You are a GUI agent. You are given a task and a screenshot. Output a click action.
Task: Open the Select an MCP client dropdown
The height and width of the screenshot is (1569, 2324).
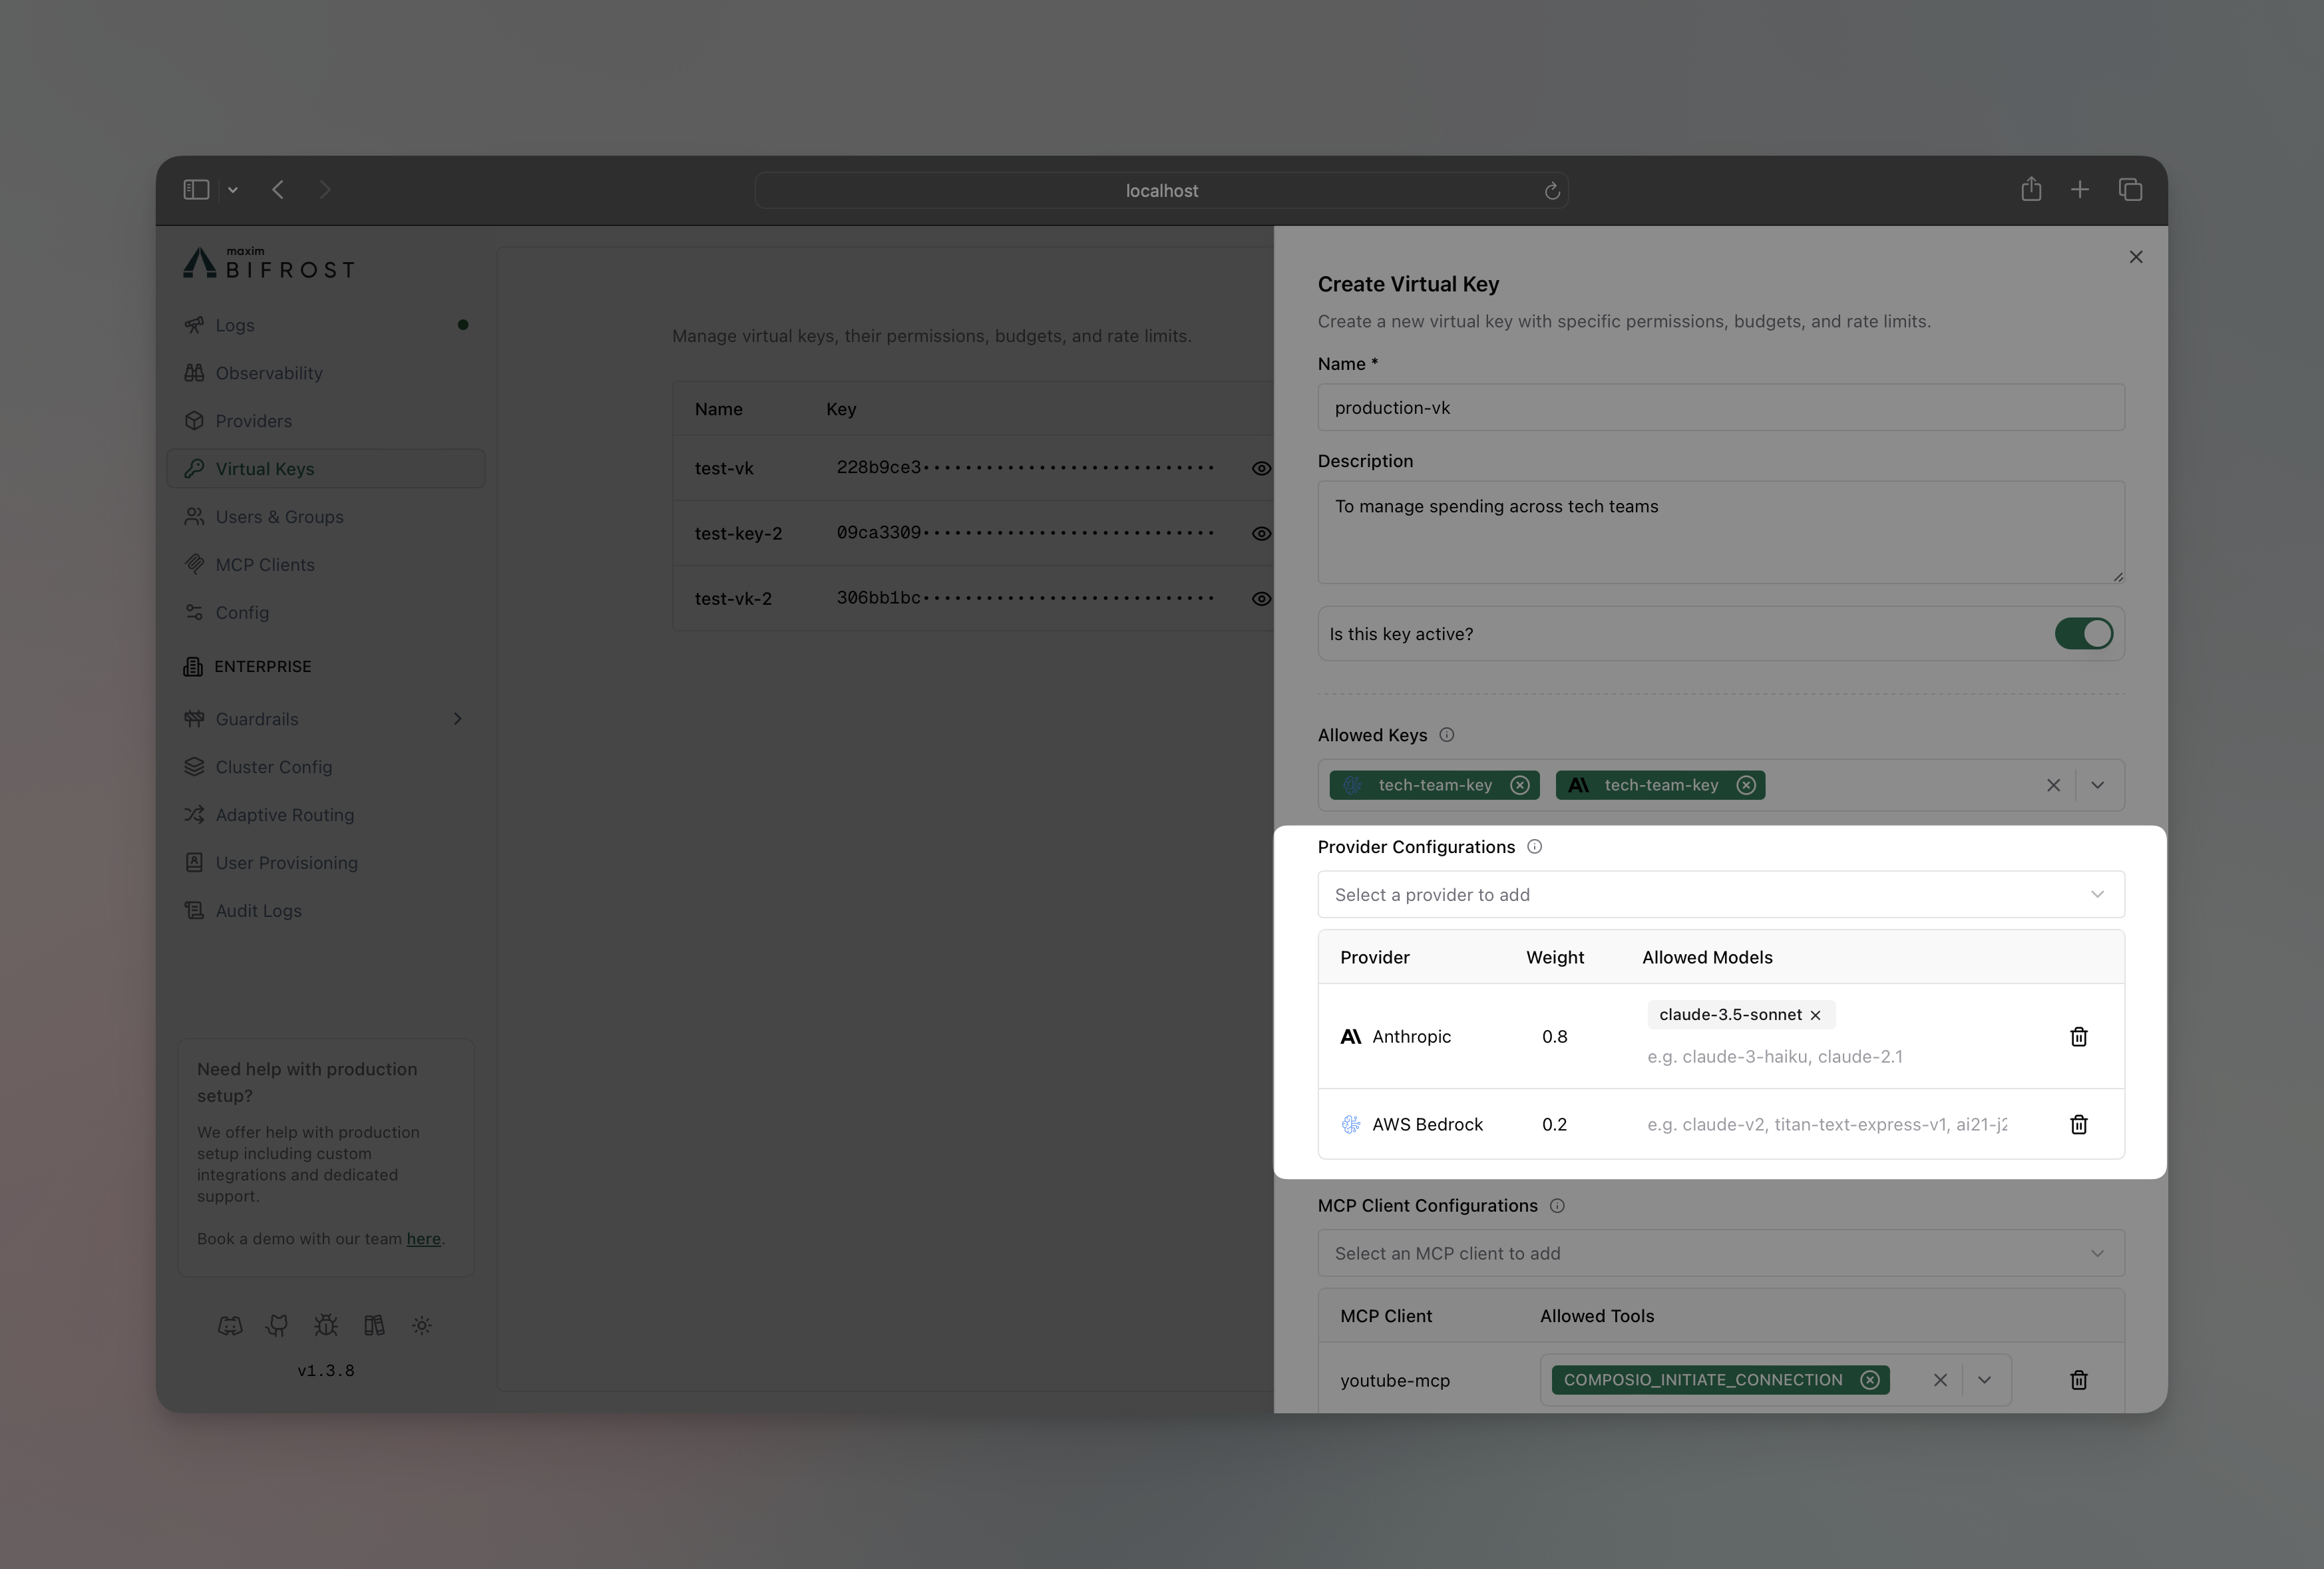point(1720,1253)
